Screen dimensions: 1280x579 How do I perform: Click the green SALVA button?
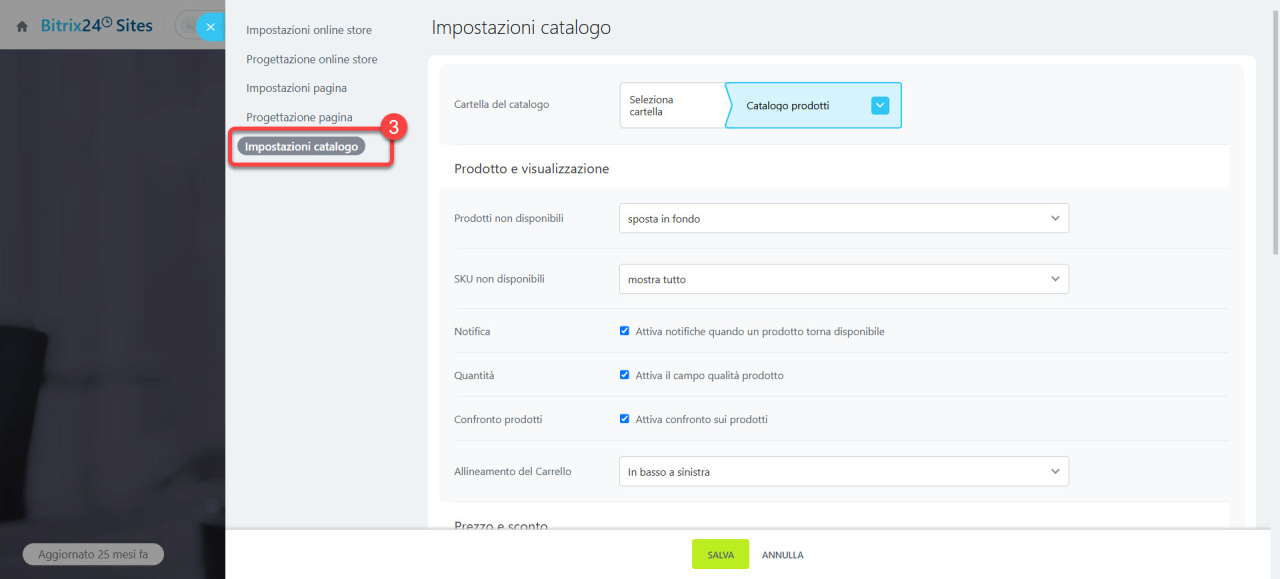click(x=720, y=554)
